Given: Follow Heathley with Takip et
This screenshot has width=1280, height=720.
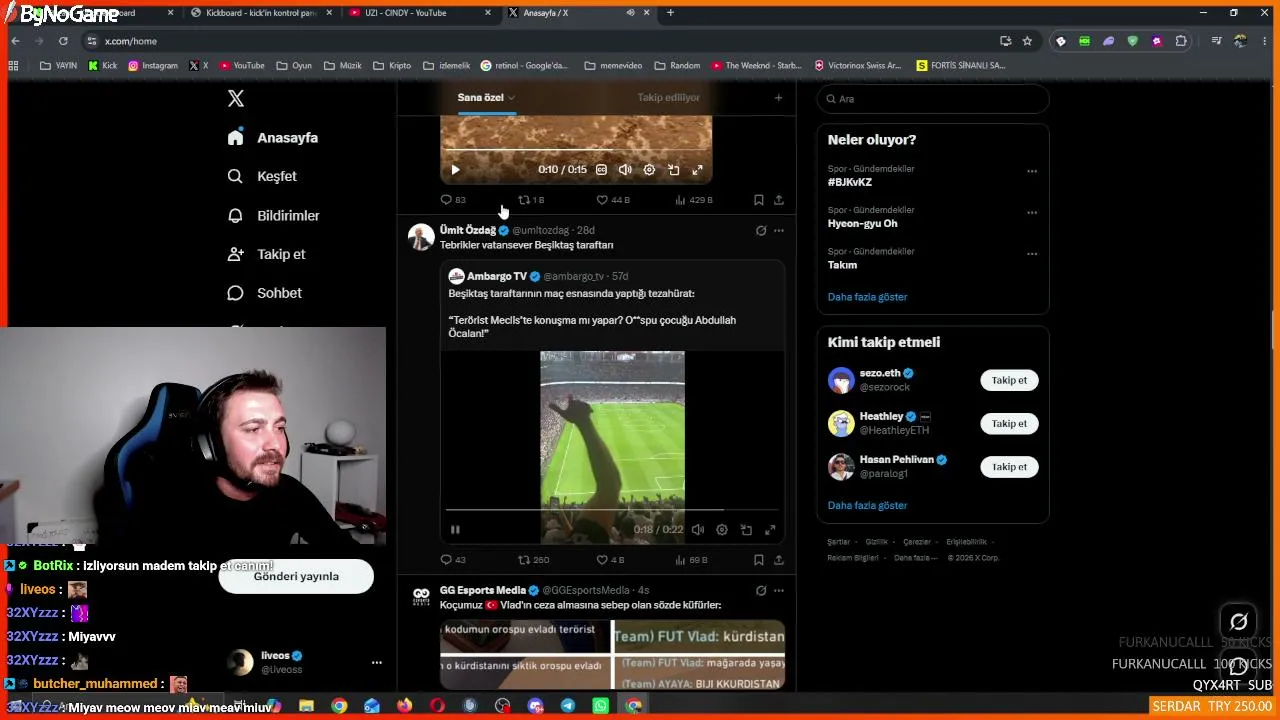Looking at the screenshot, I should click(x=1009, y=423).
